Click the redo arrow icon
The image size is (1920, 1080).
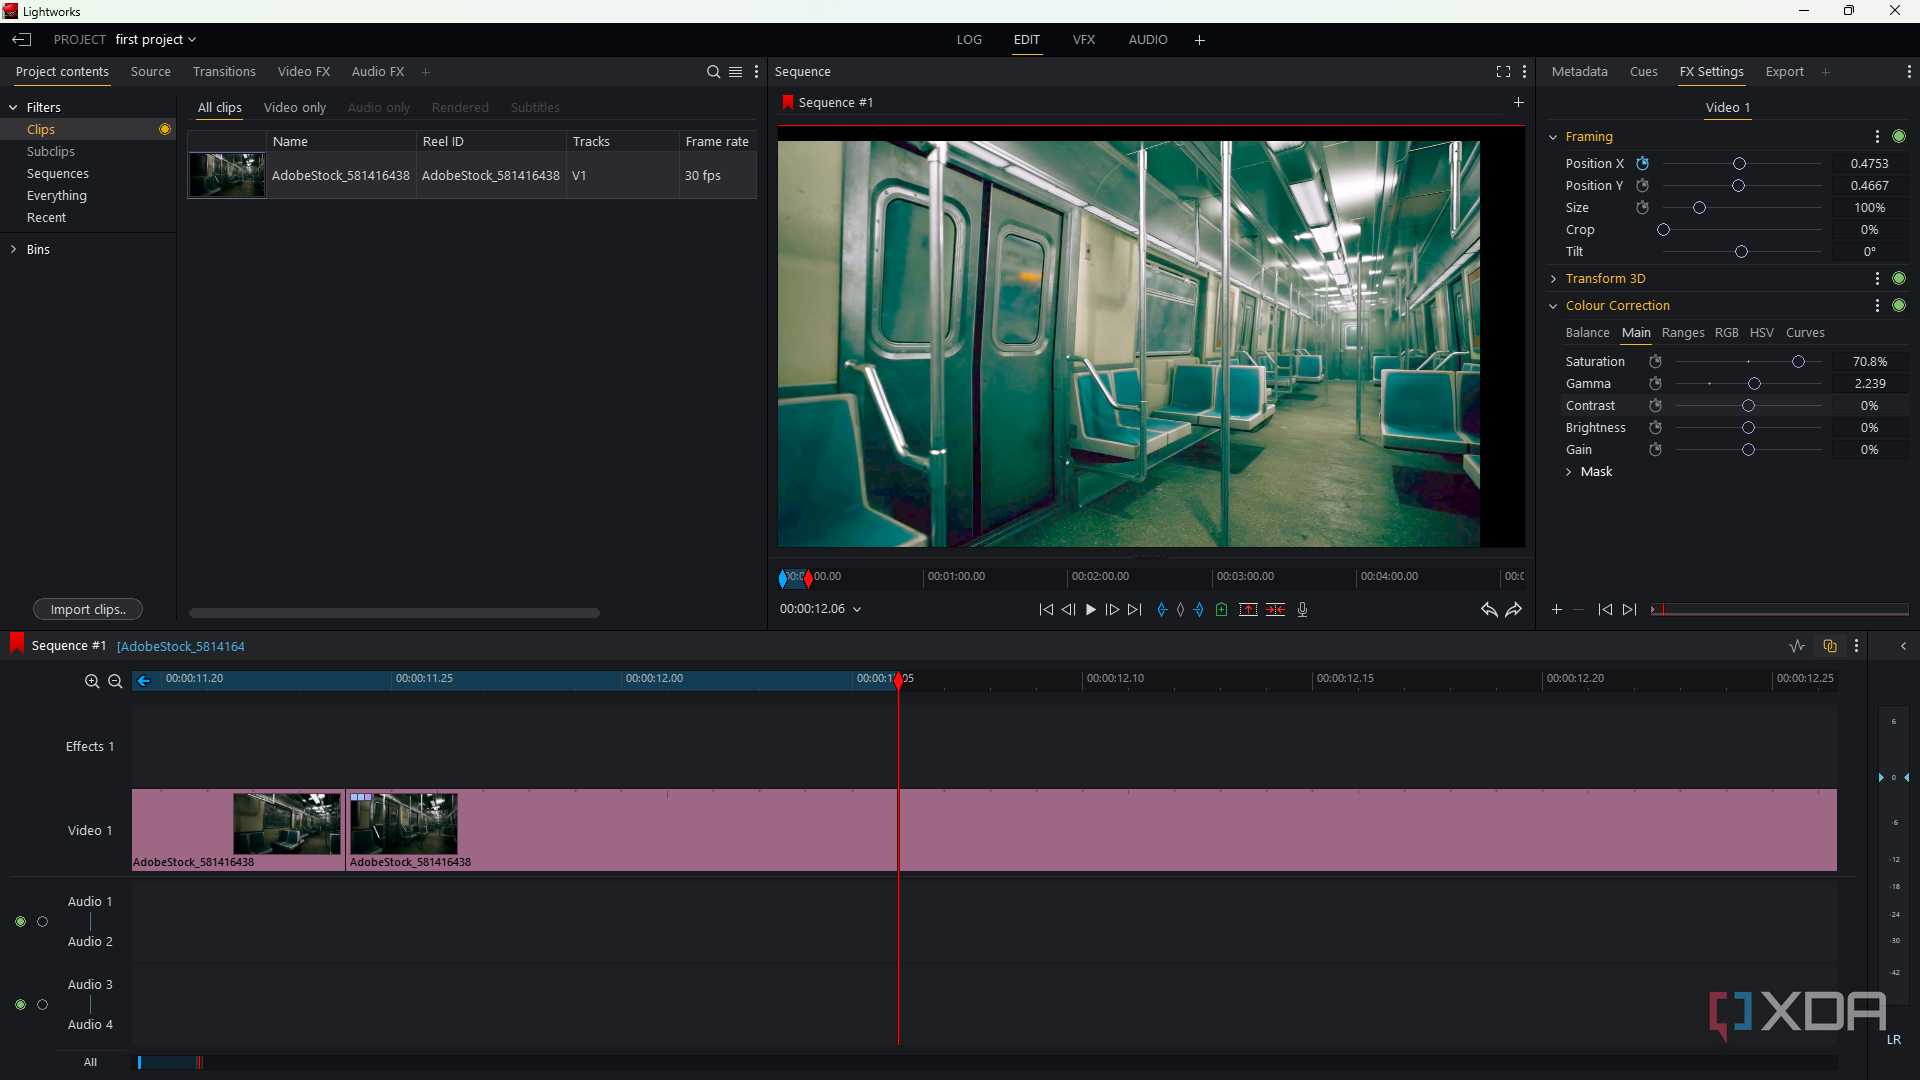(1514, 610)
